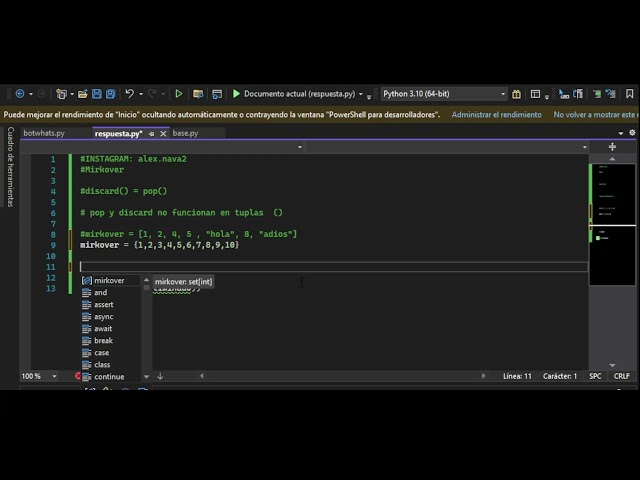Click the Undo arrow icon
This screenshot has height=480, width=640.
pyautogui.click(x=130, y=94)
